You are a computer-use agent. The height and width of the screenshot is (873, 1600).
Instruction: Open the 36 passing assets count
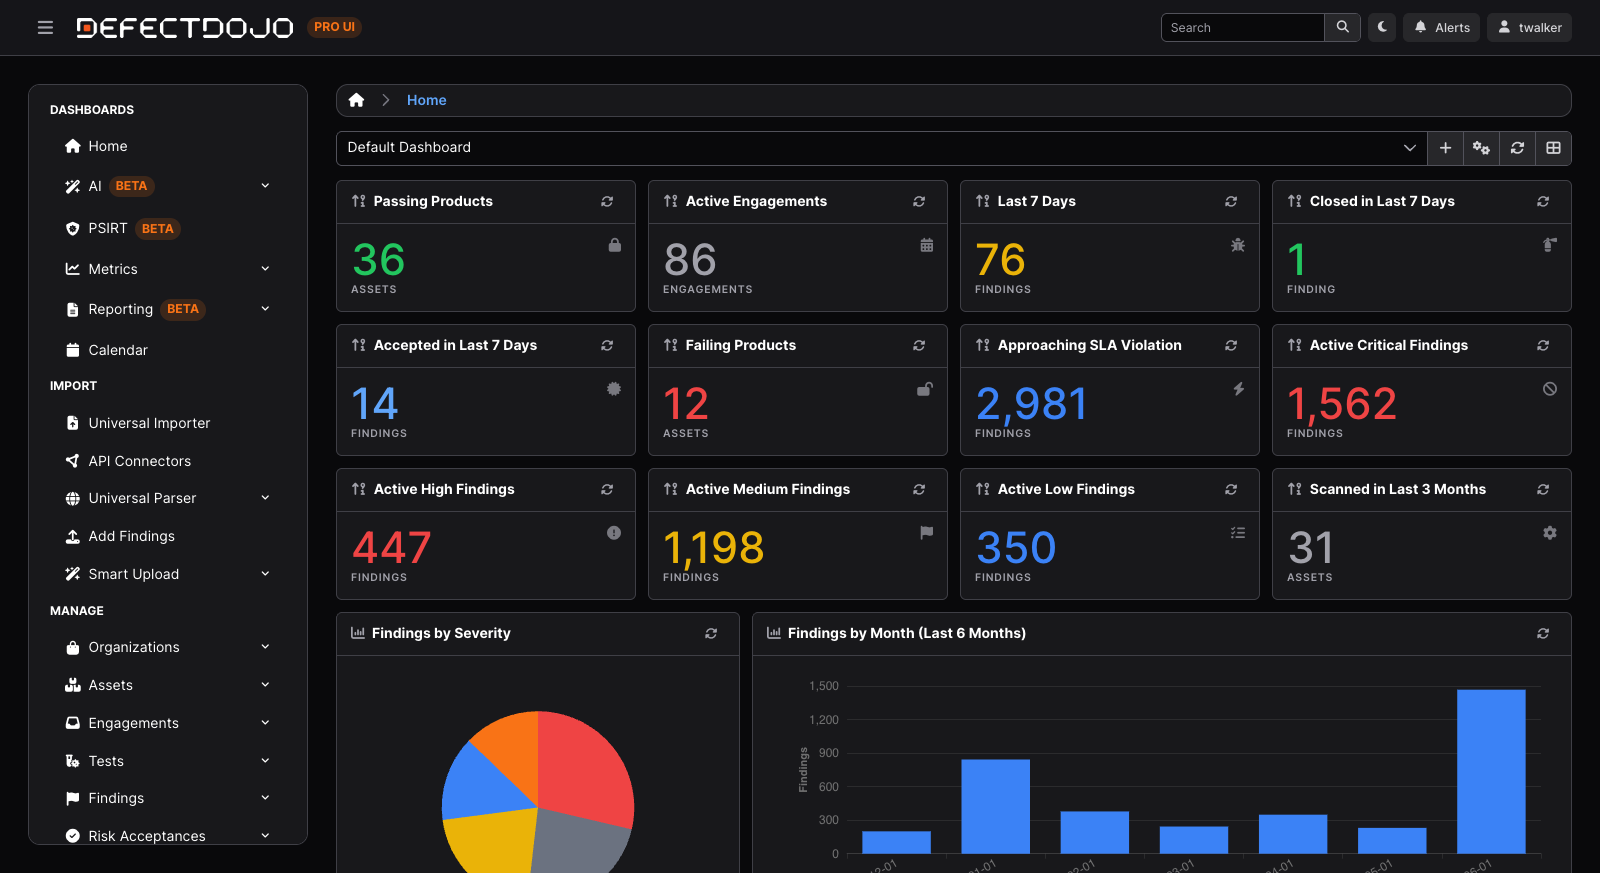[379, 260]
